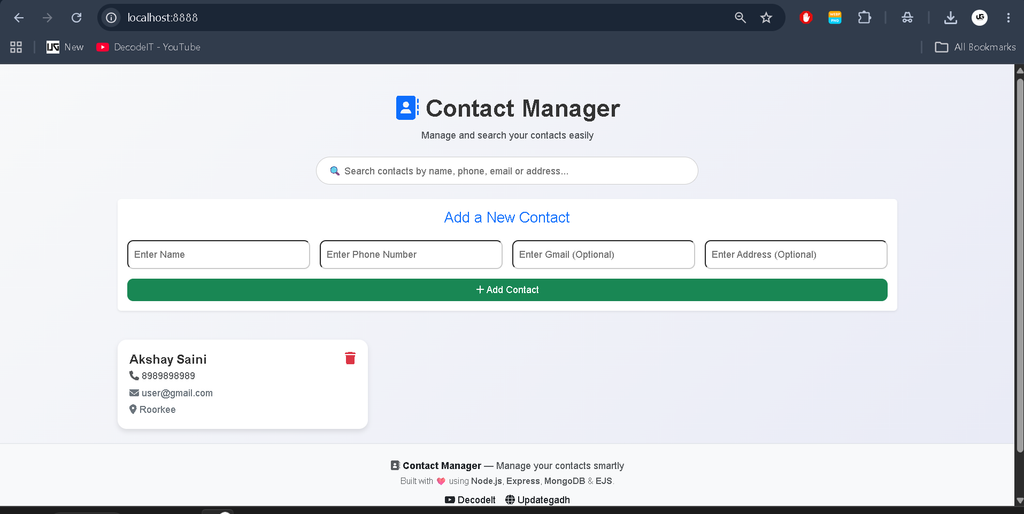1024x514 pixels.
Task: Click the phone icon on the contact card
Action: (134, 376)
